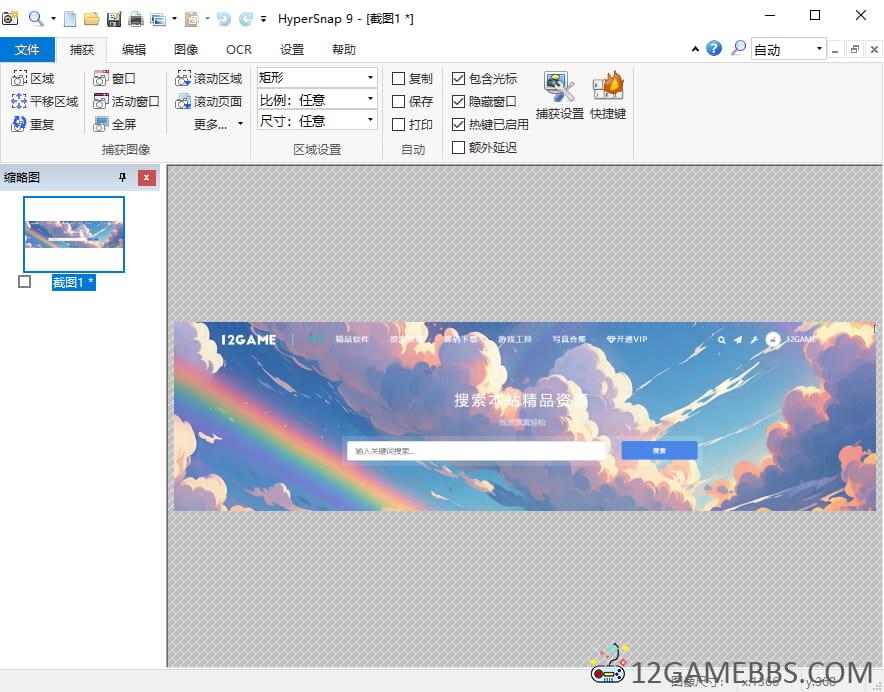Open a file with the folder icon

[x=92, y=19]
